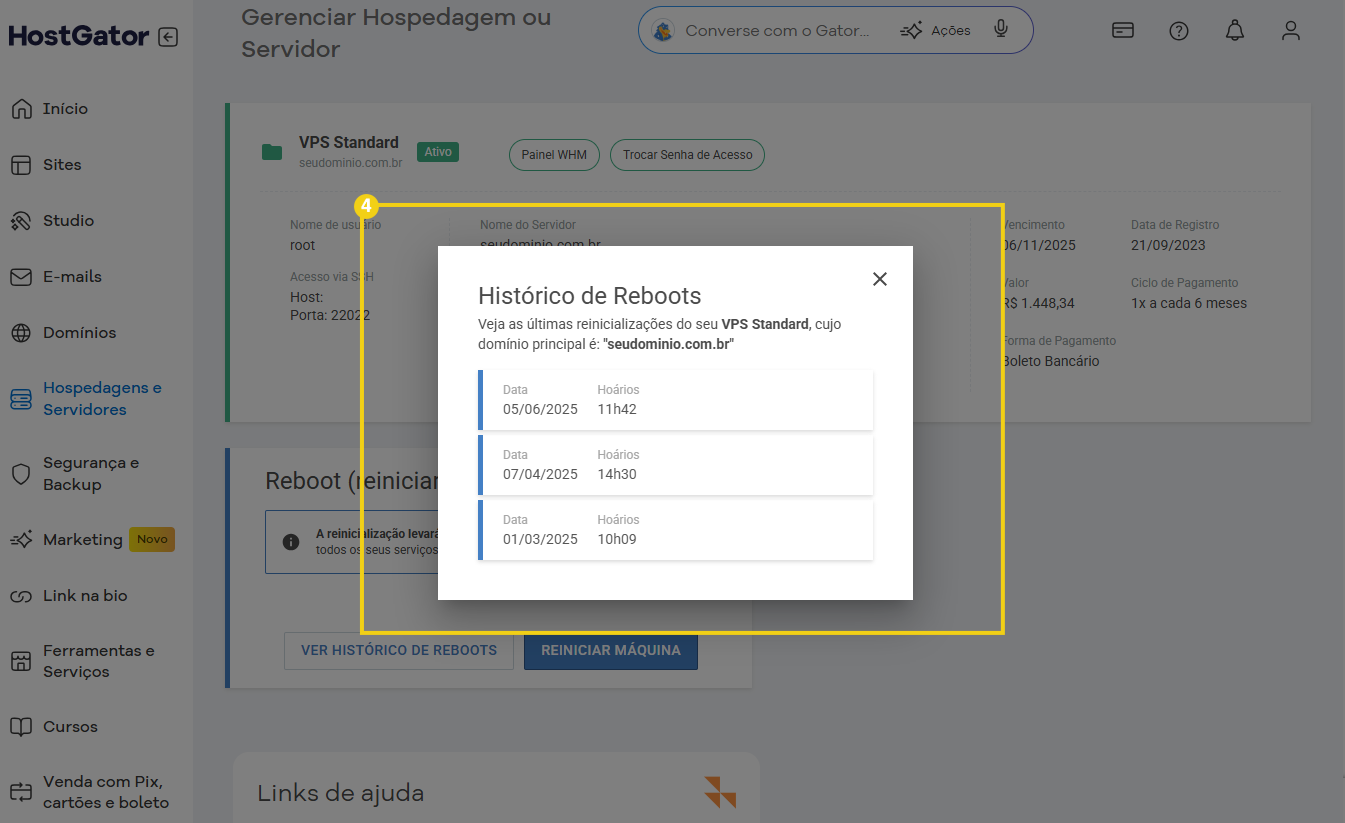Click the 10h09 reboot time

617,539
